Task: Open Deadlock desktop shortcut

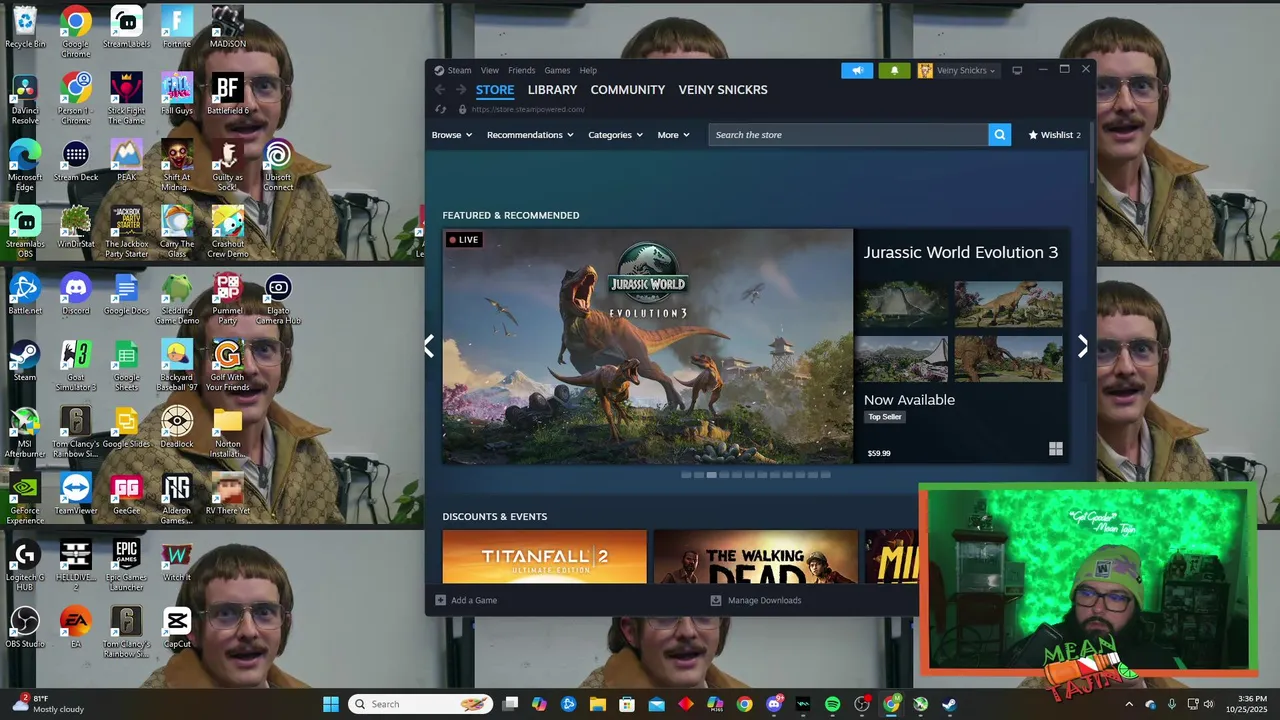Action: pos(177,427)
